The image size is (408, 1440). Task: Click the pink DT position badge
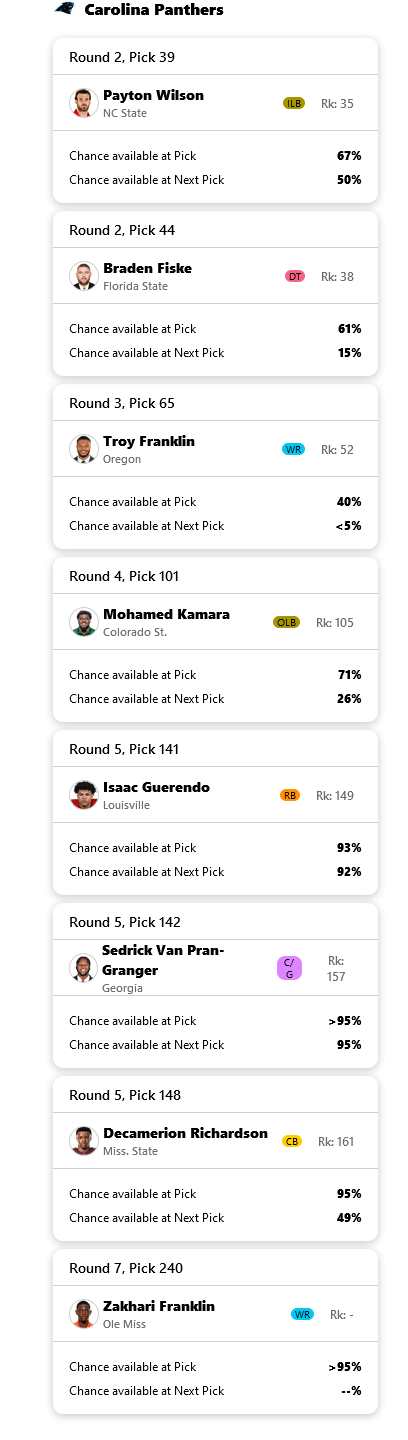point(295,277)
